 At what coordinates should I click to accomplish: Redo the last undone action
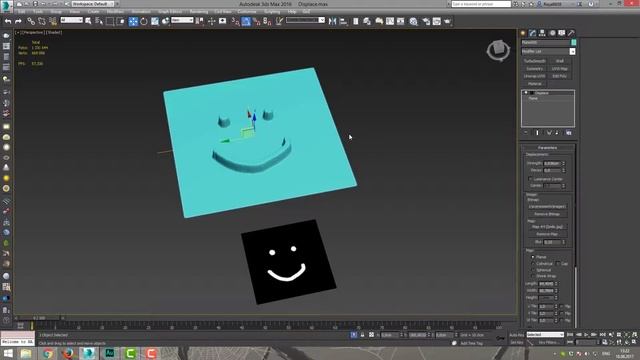click(x=18, y=21)
